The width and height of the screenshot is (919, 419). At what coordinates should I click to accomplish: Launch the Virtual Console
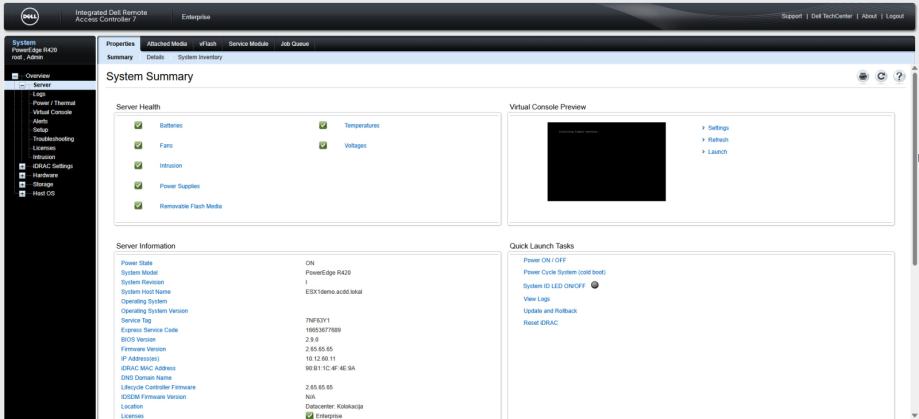[x=717, y=152]
